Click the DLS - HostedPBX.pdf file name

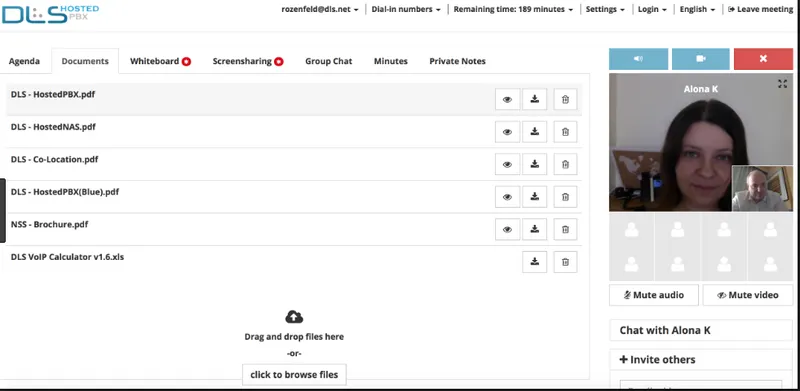point(53,94)
